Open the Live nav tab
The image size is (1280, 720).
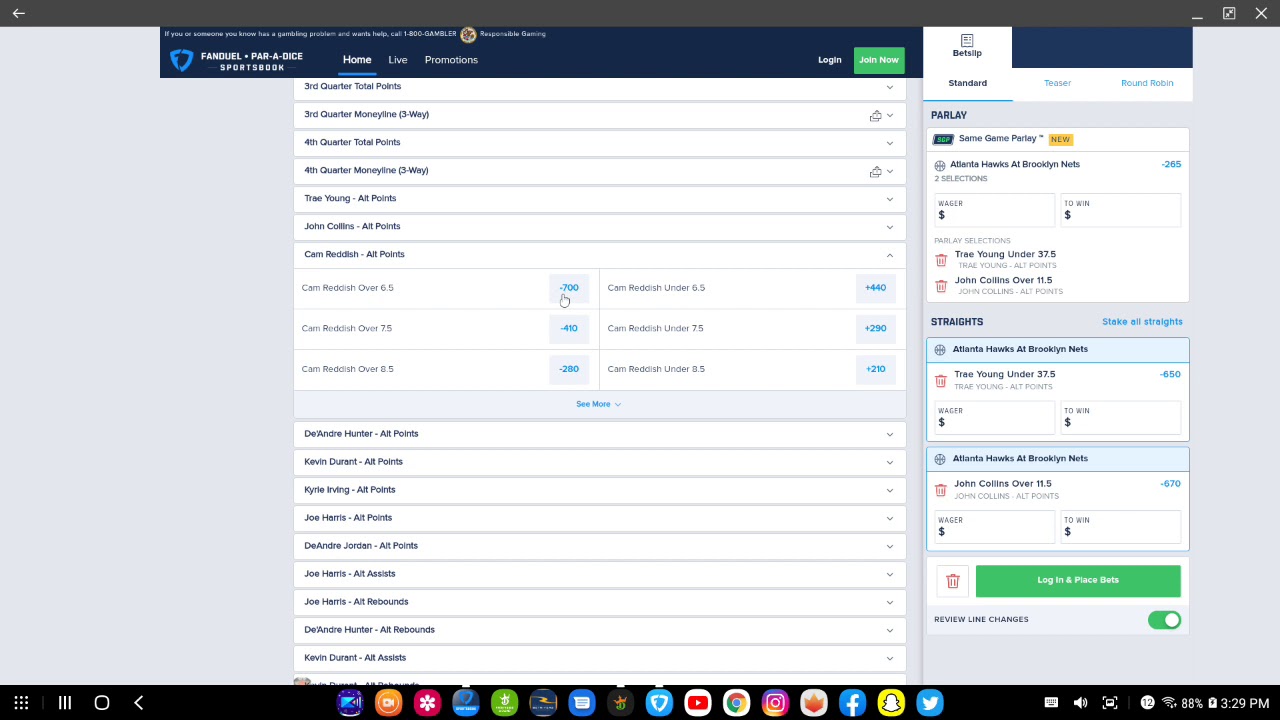click(x=398, y=60)
